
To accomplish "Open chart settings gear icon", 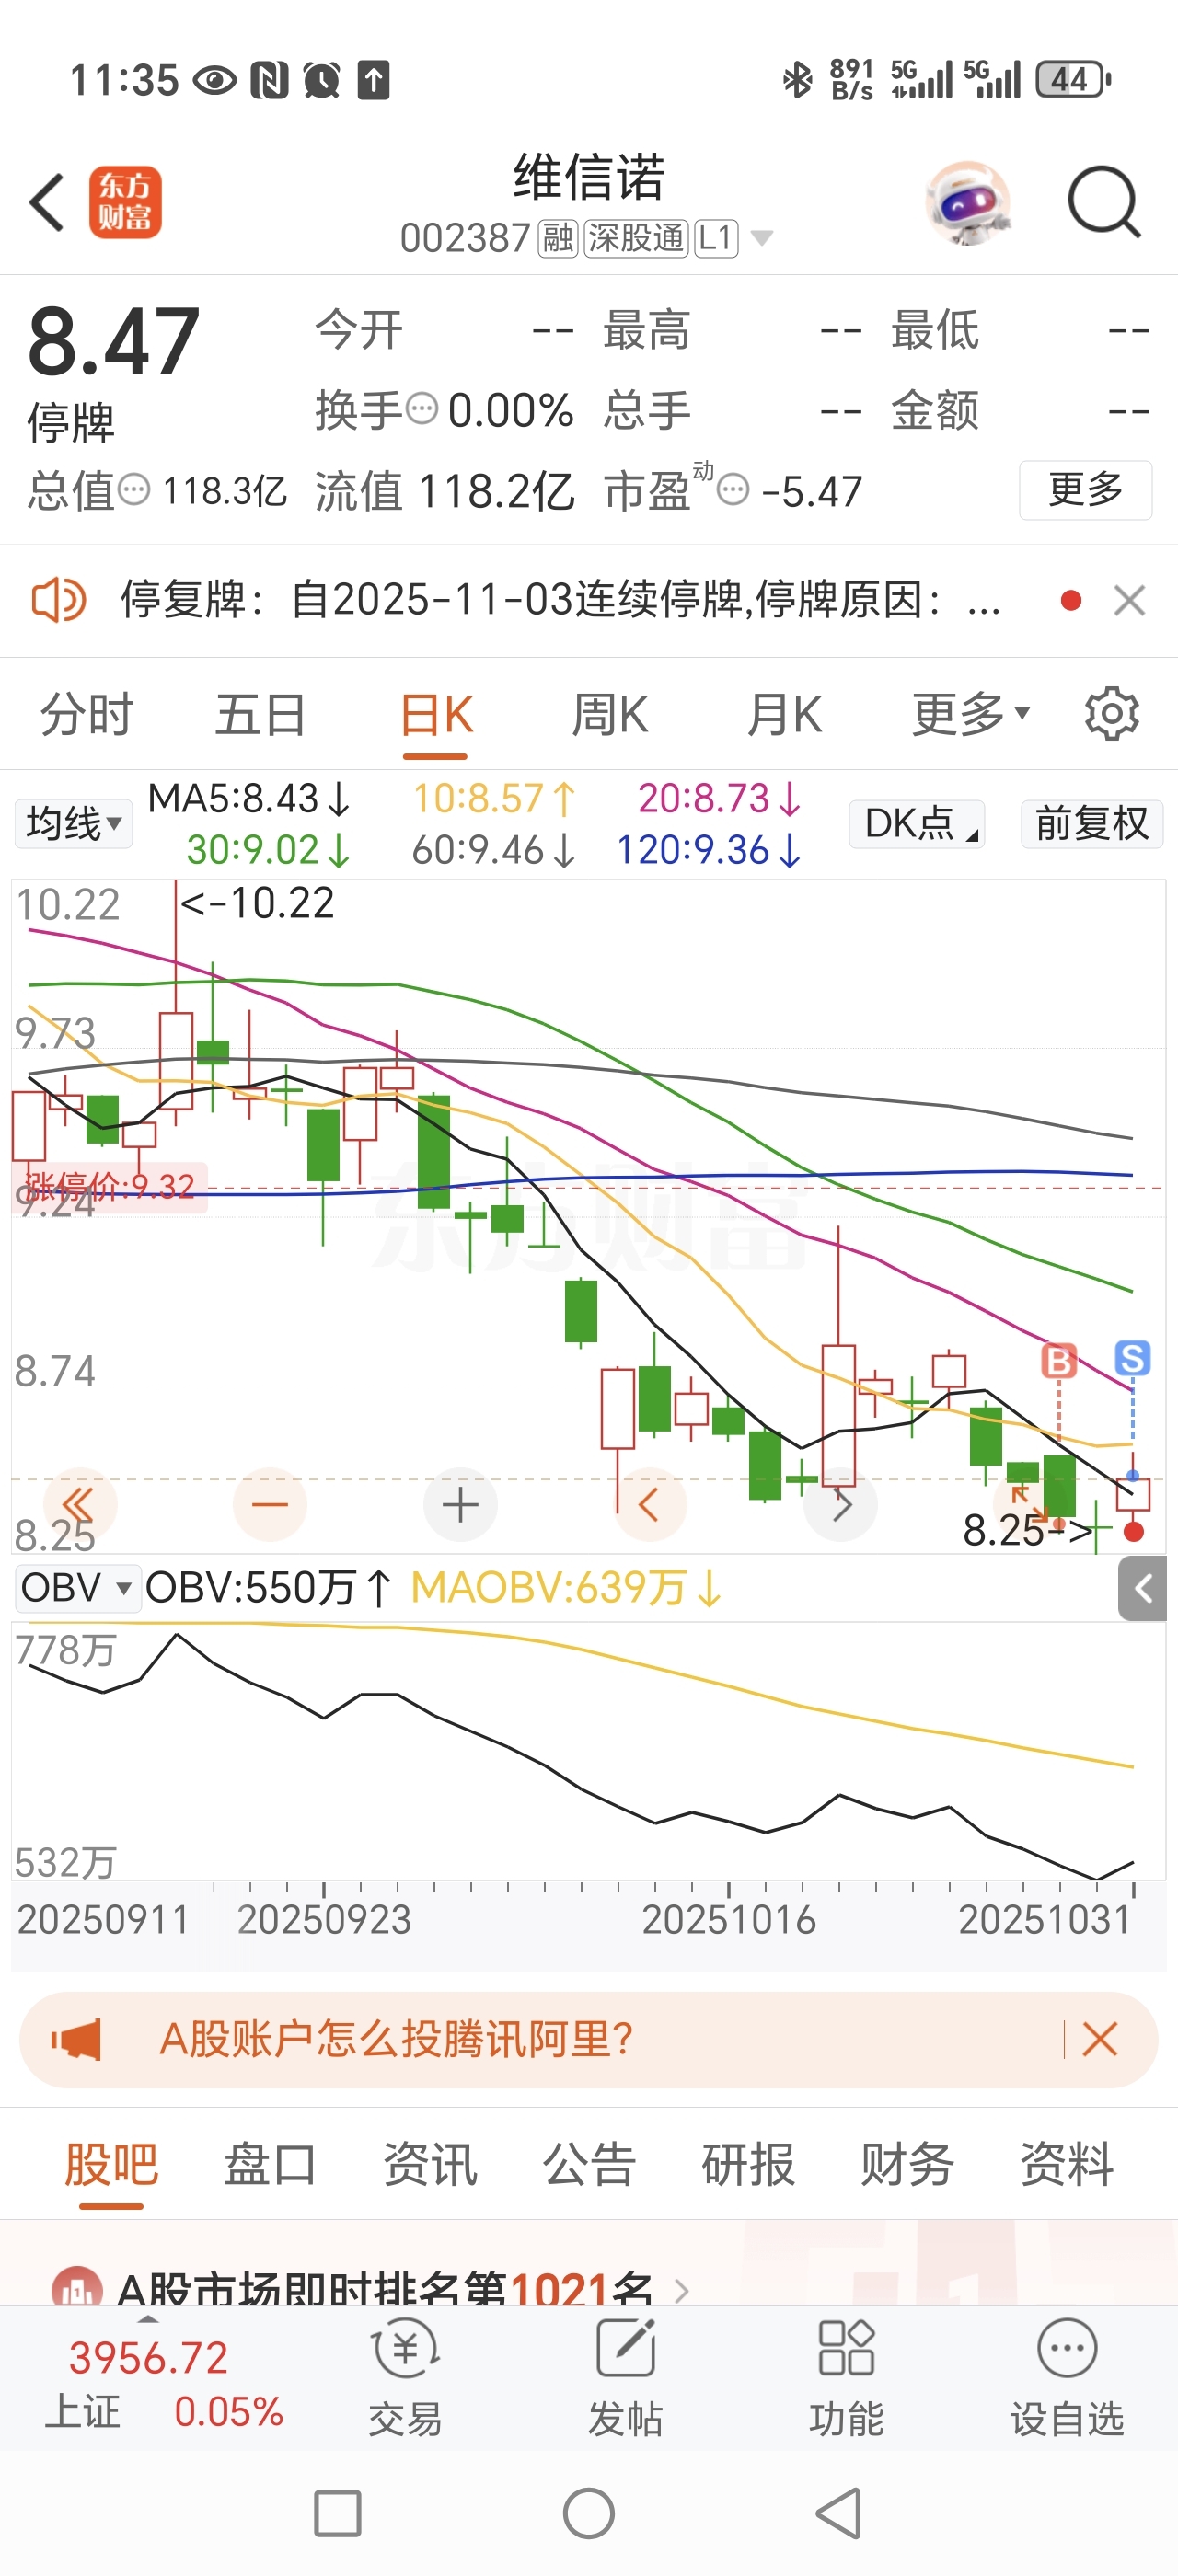I will pos(1112,714).
